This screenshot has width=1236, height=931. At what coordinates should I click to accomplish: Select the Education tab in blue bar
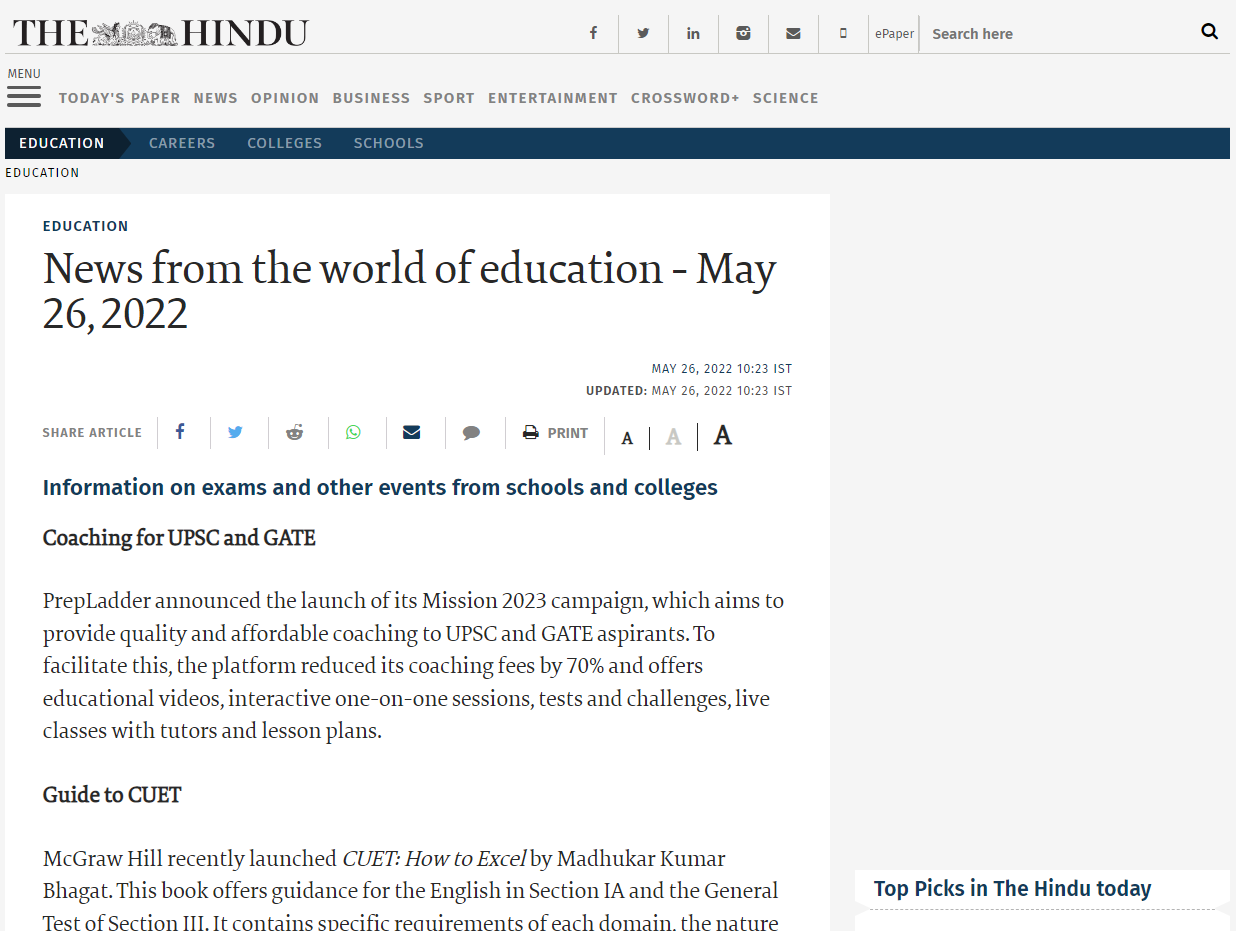tap(62, 143)
